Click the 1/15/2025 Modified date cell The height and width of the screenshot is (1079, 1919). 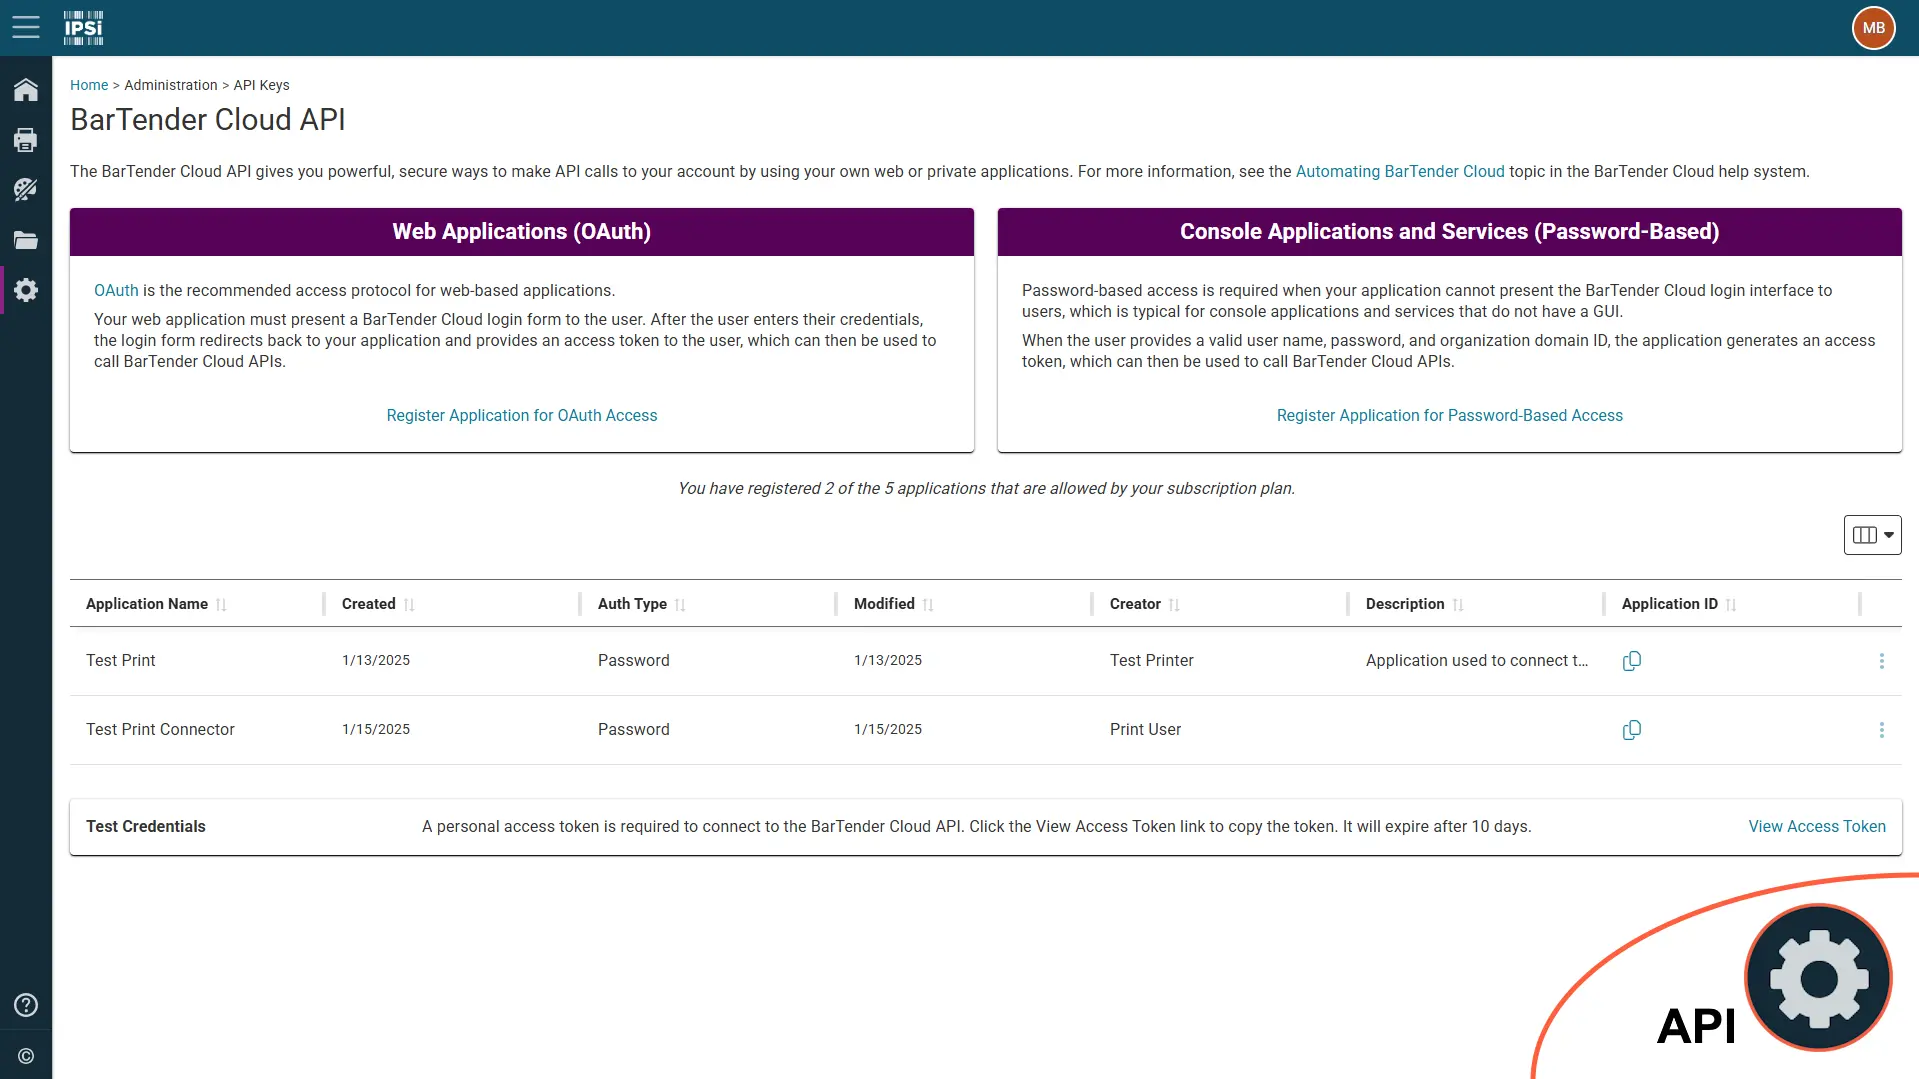pos(888,729)
